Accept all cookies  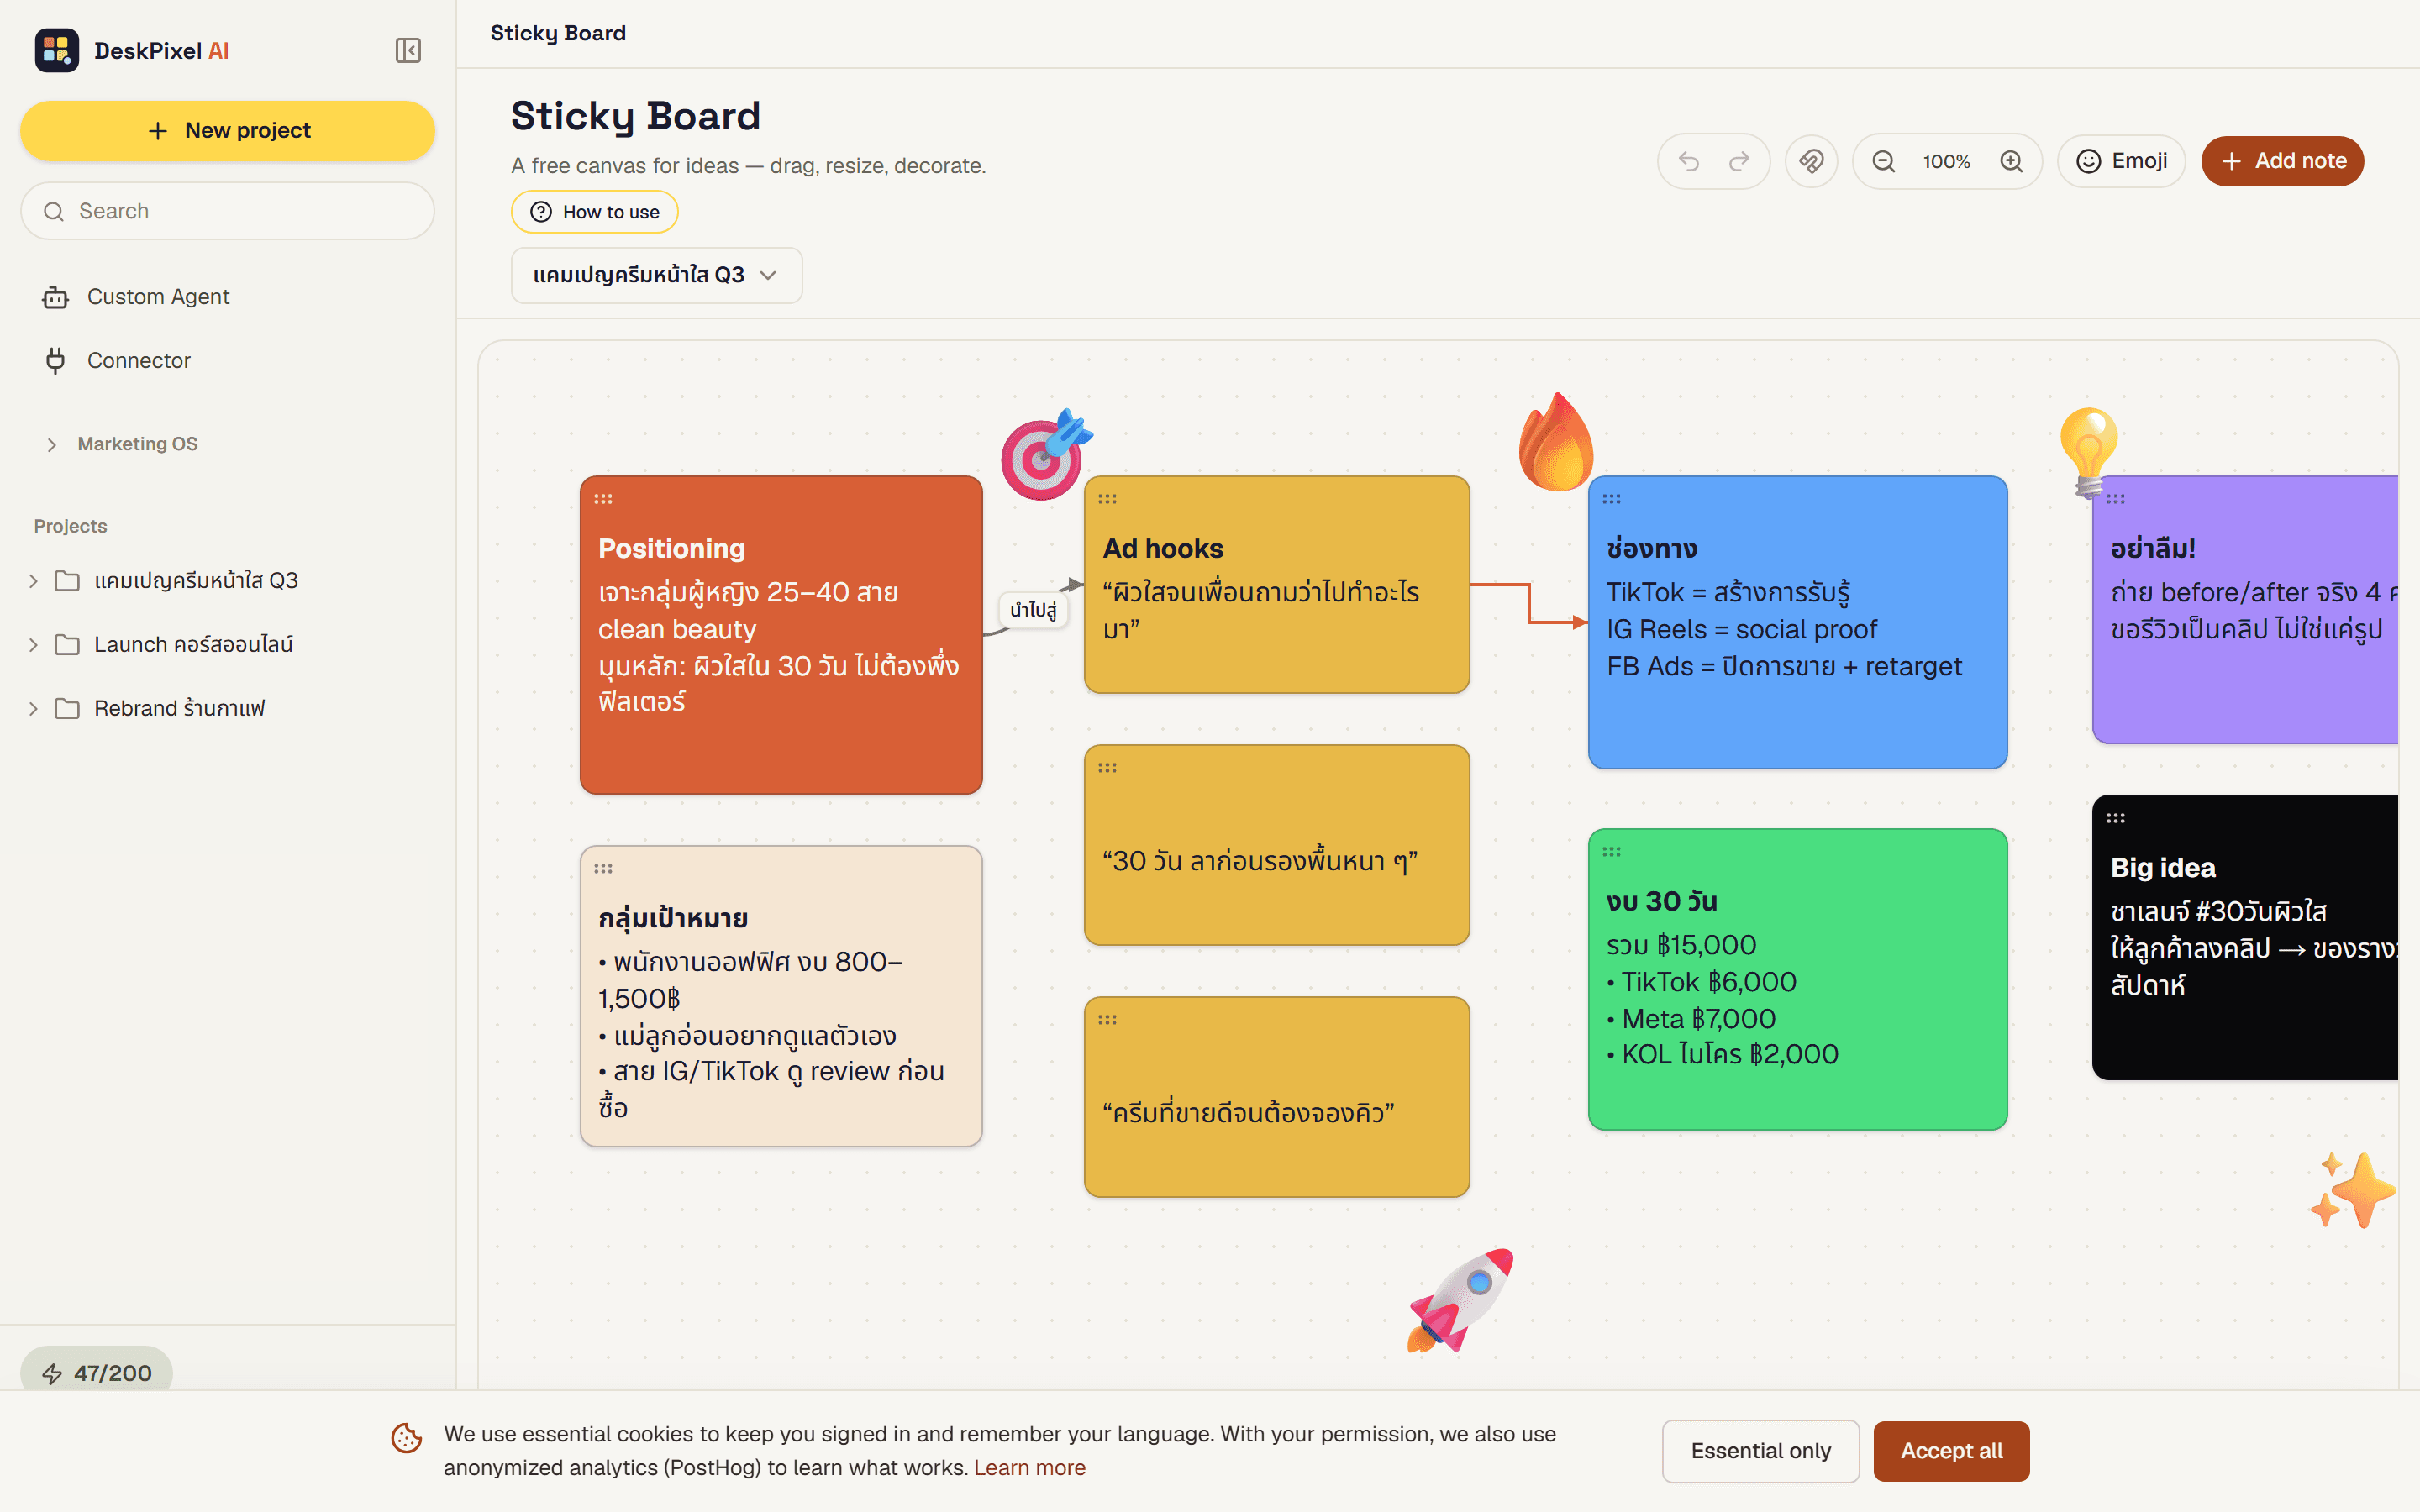tap(1951, 1451)
